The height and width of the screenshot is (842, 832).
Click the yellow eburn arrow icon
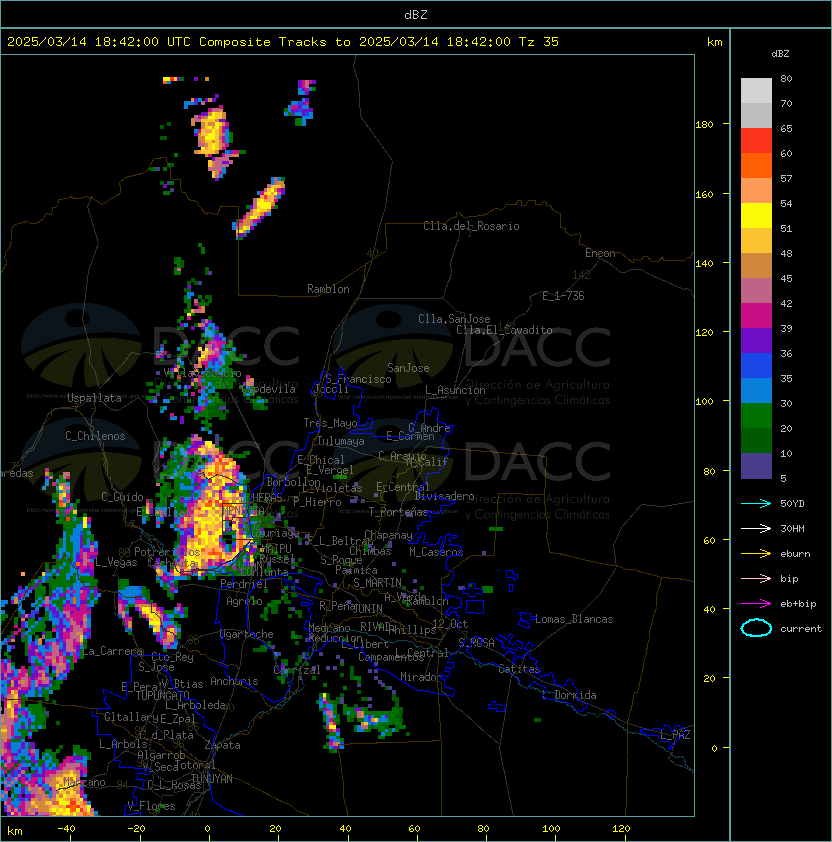(x=756, y=553)
